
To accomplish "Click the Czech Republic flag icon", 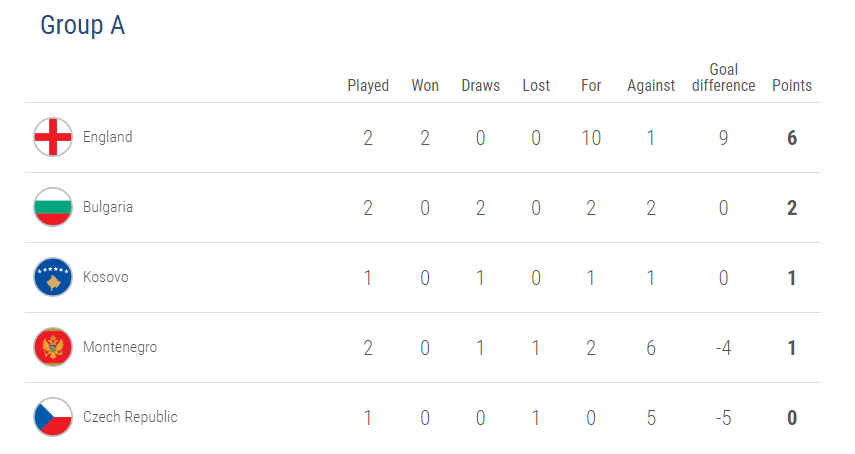I will (x=53, y=417).
